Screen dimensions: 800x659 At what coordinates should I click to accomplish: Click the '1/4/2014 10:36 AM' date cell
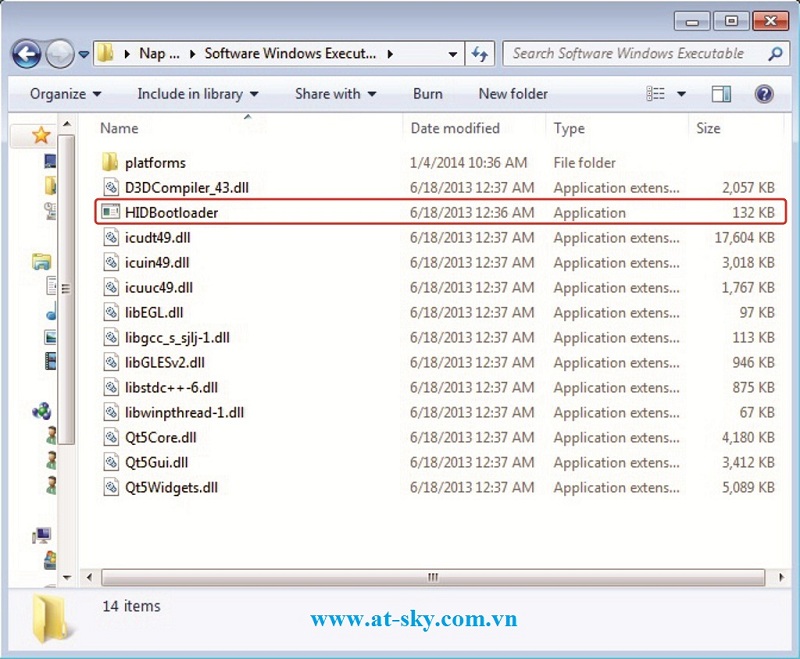pos(468,163)
